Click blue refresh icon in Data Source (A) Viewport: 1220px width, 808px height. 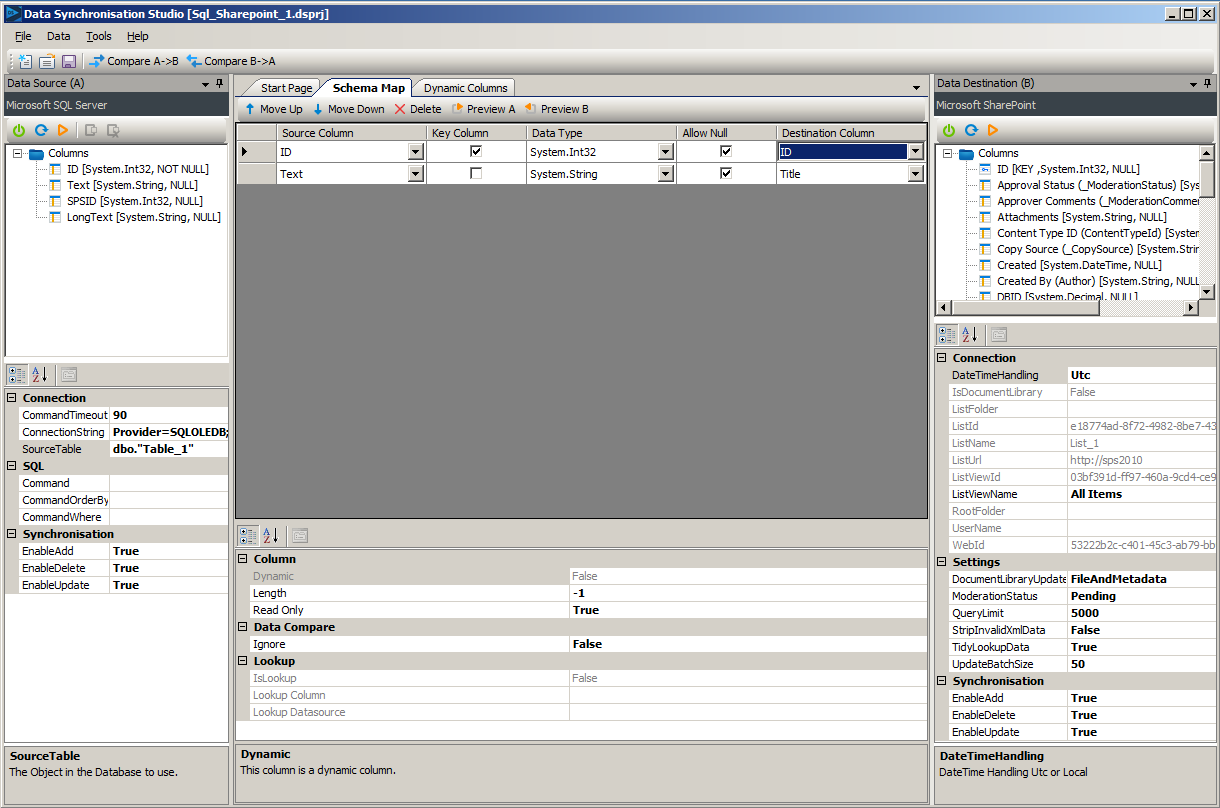tap(41, 130)
